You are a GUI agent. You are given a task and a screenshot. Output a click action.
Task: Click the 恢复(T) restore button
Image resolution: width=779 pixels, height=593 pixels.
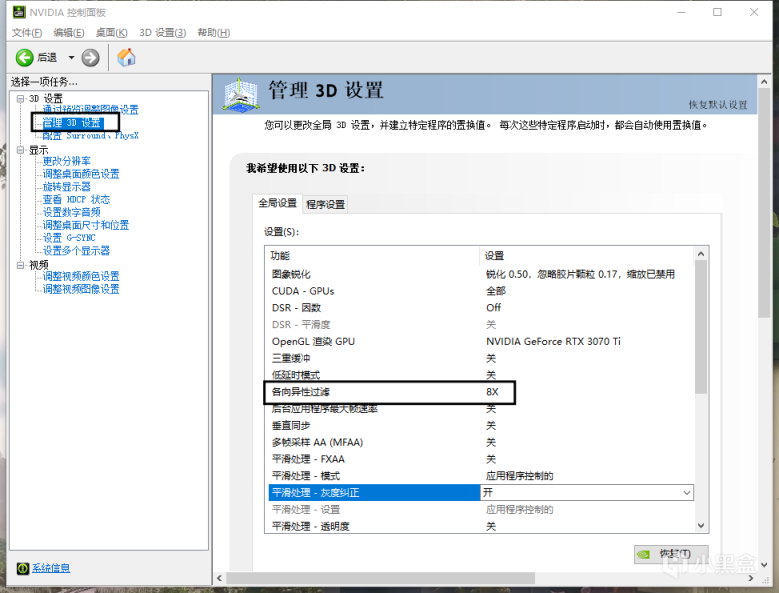pyautogui.click(x=671, y=554)
